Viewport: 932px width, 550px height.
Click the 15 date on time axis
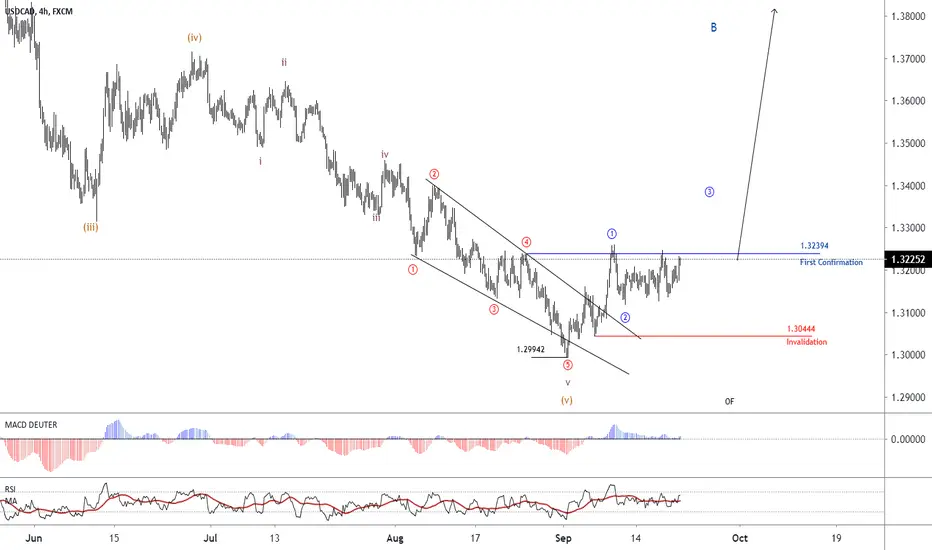pos(114,538)
